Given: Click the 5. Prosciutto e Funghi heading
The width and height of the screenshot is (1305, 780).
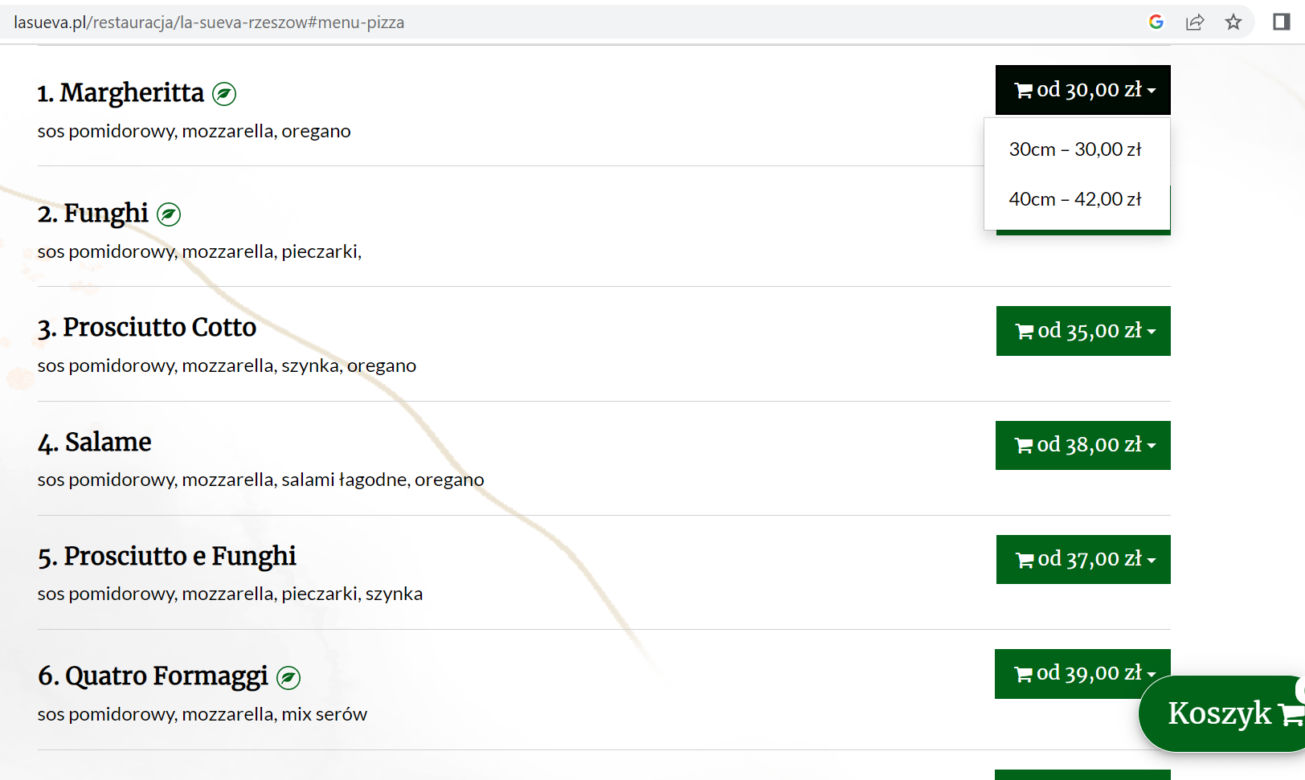Looking at the screenshot, I should (x=167, y=556).
